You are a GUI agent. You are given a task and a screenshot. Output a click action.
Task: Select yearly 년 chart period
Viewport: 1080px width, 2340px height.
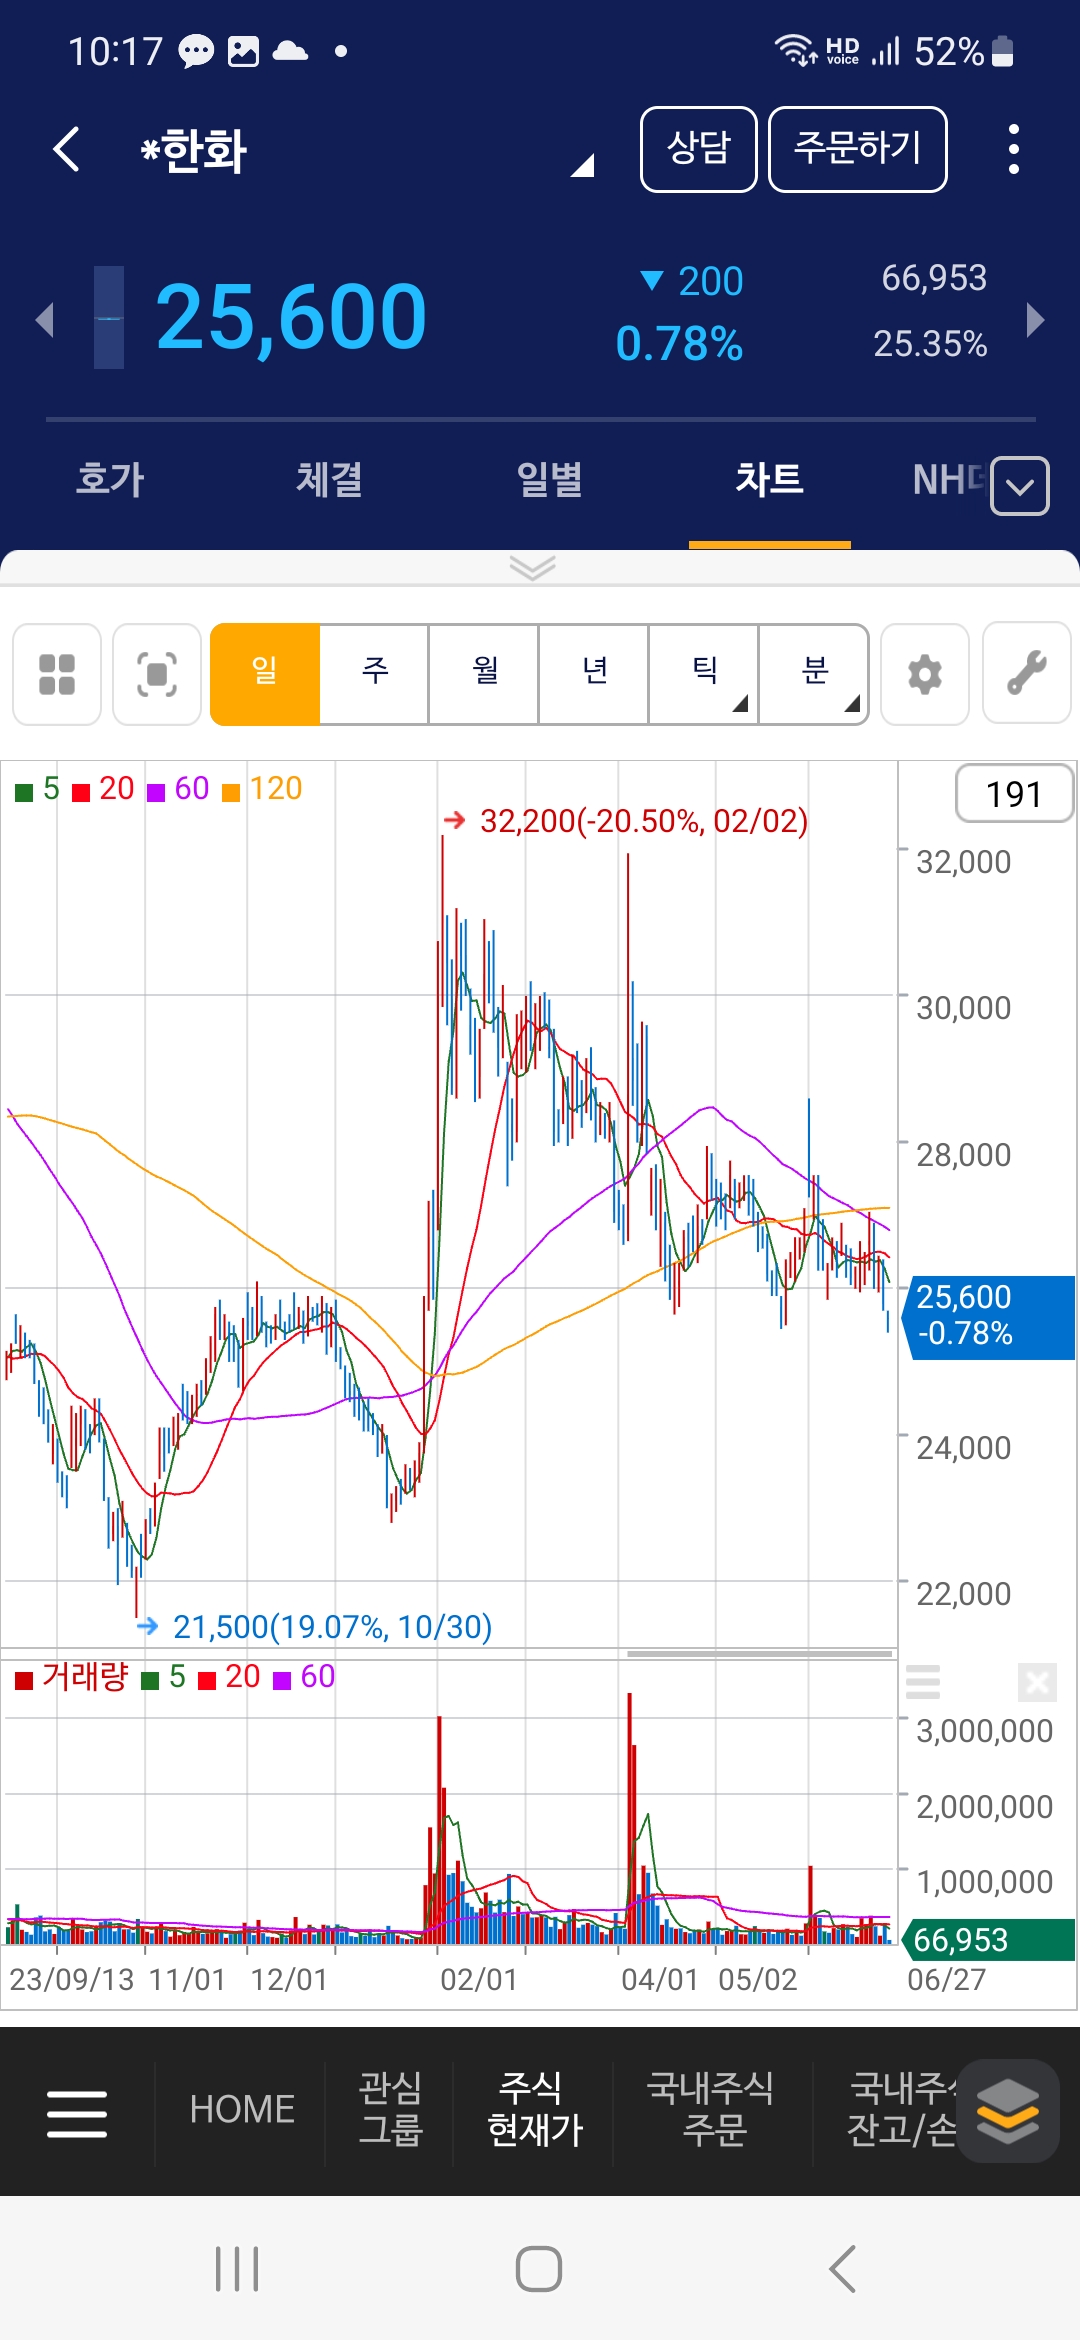[x=595, y=674]
